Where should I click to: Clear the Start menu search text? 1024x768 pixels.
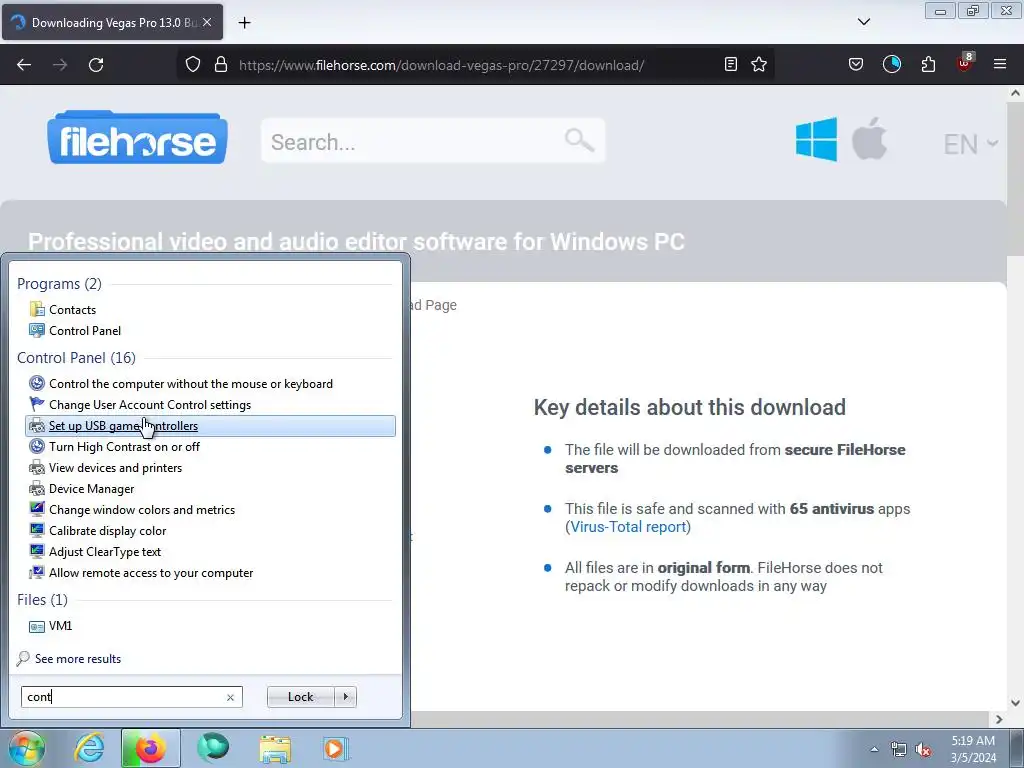[231, 697]
